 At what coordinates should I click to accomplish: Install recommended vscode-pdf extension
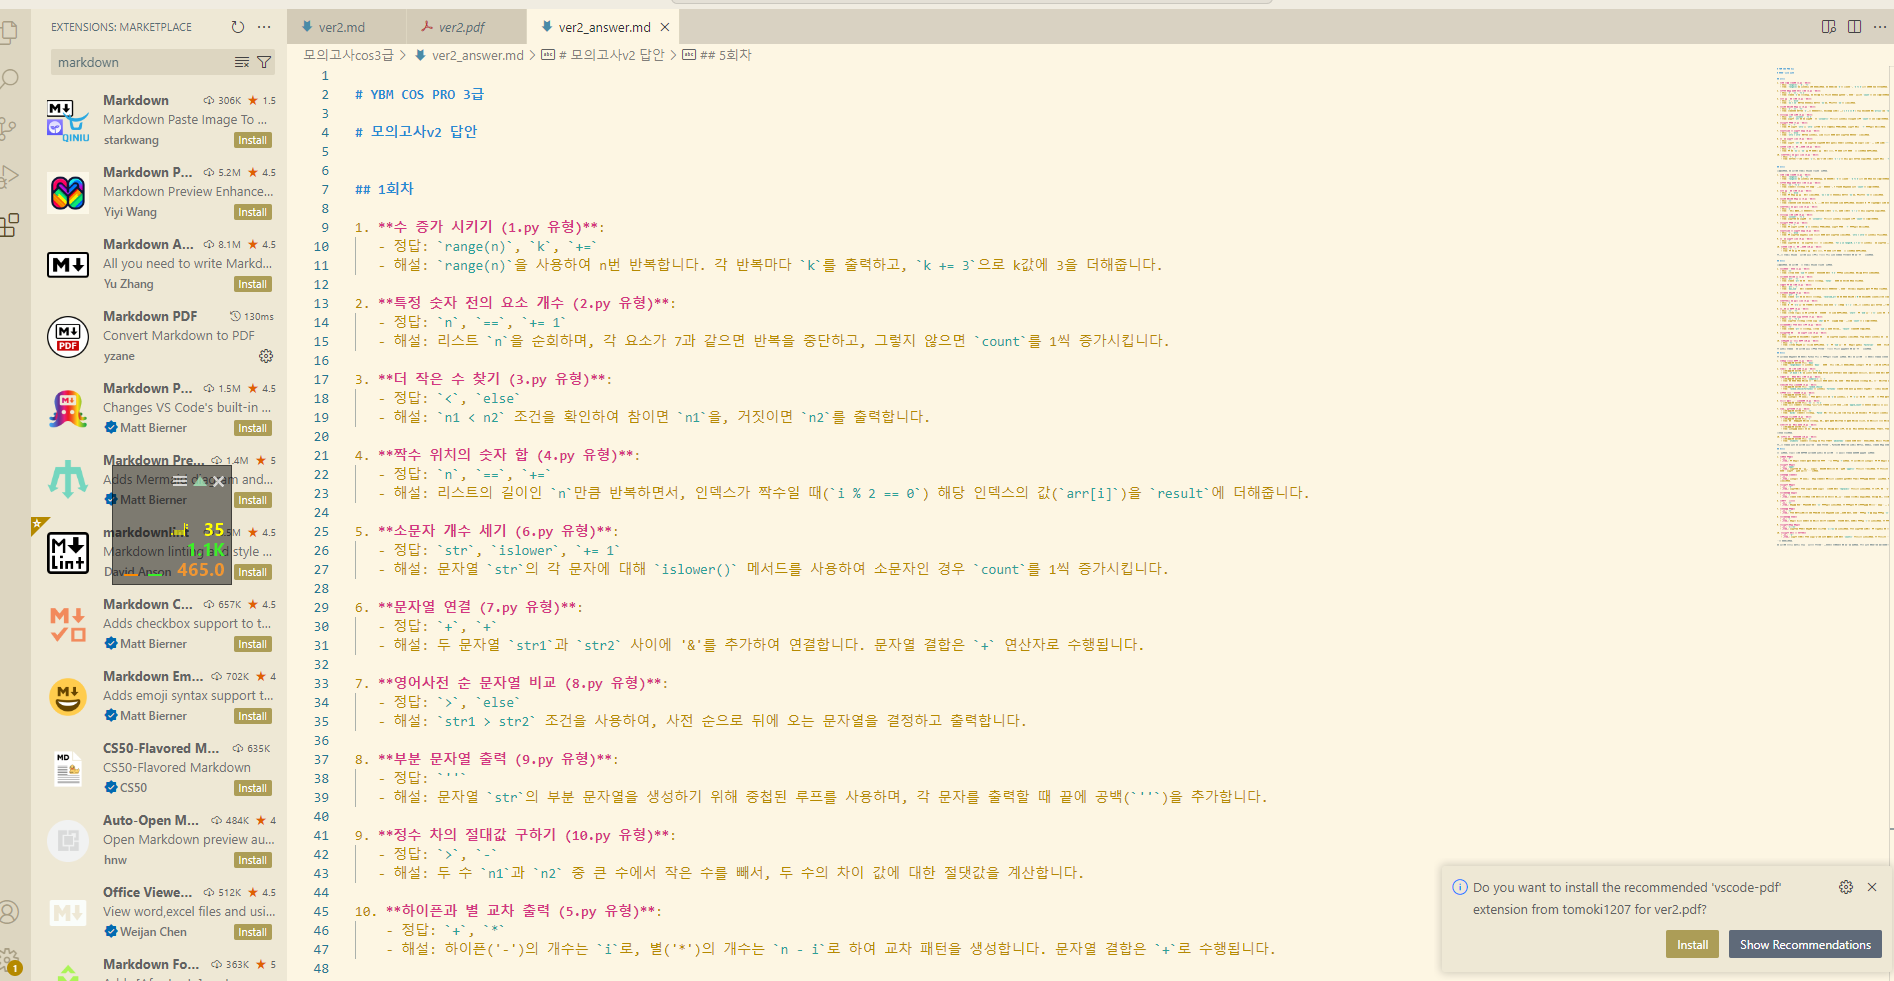click(1692, 944)
